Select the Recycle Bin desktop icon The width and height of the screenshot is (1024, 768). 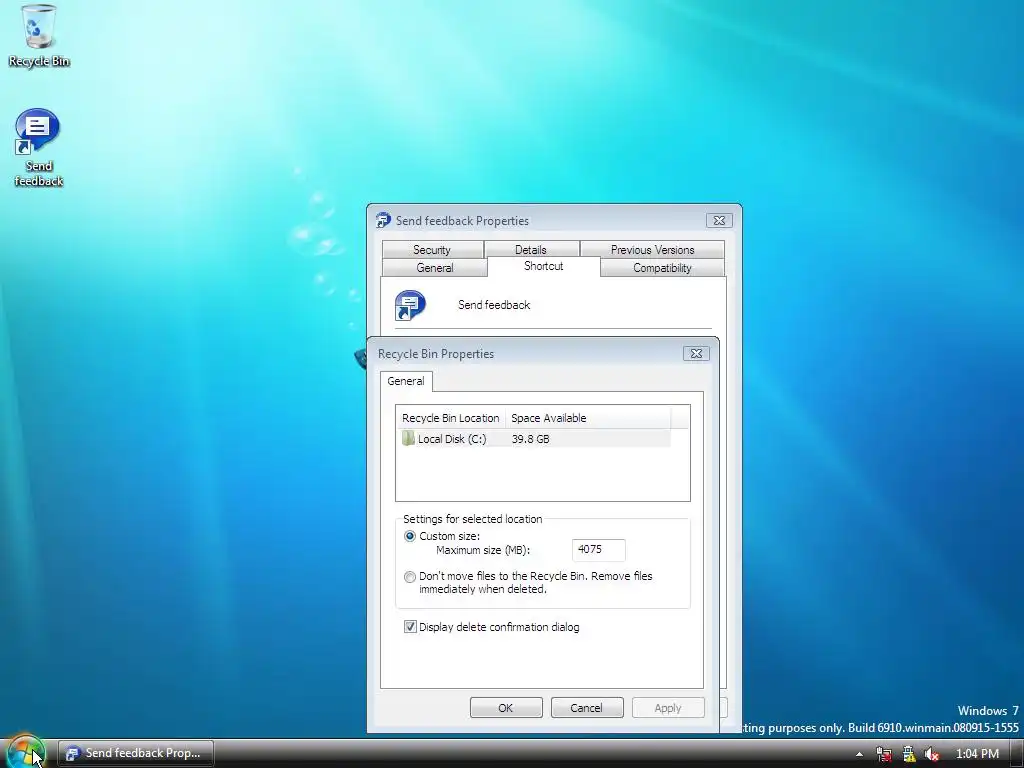[x=39, y=35]
